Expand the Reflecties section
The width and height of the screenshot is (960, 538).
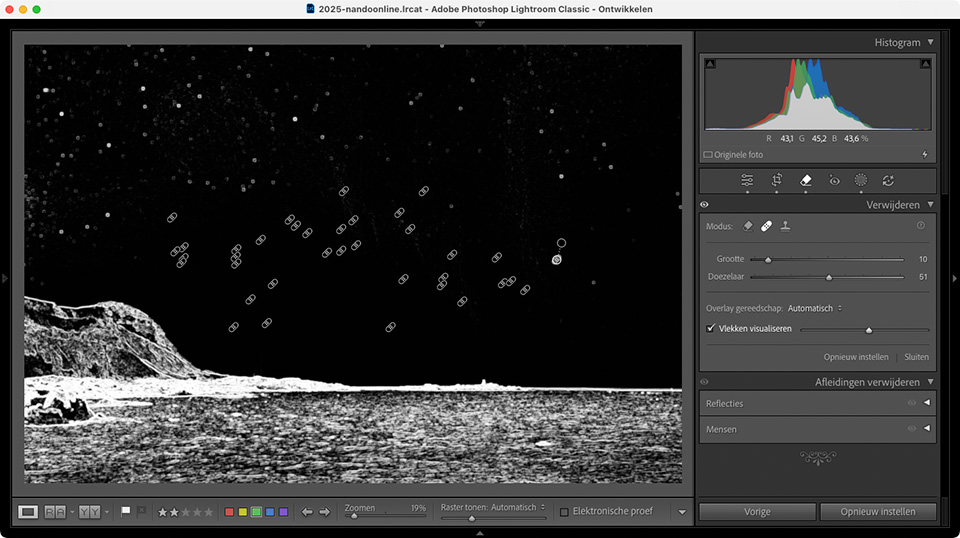pos(927,403)
